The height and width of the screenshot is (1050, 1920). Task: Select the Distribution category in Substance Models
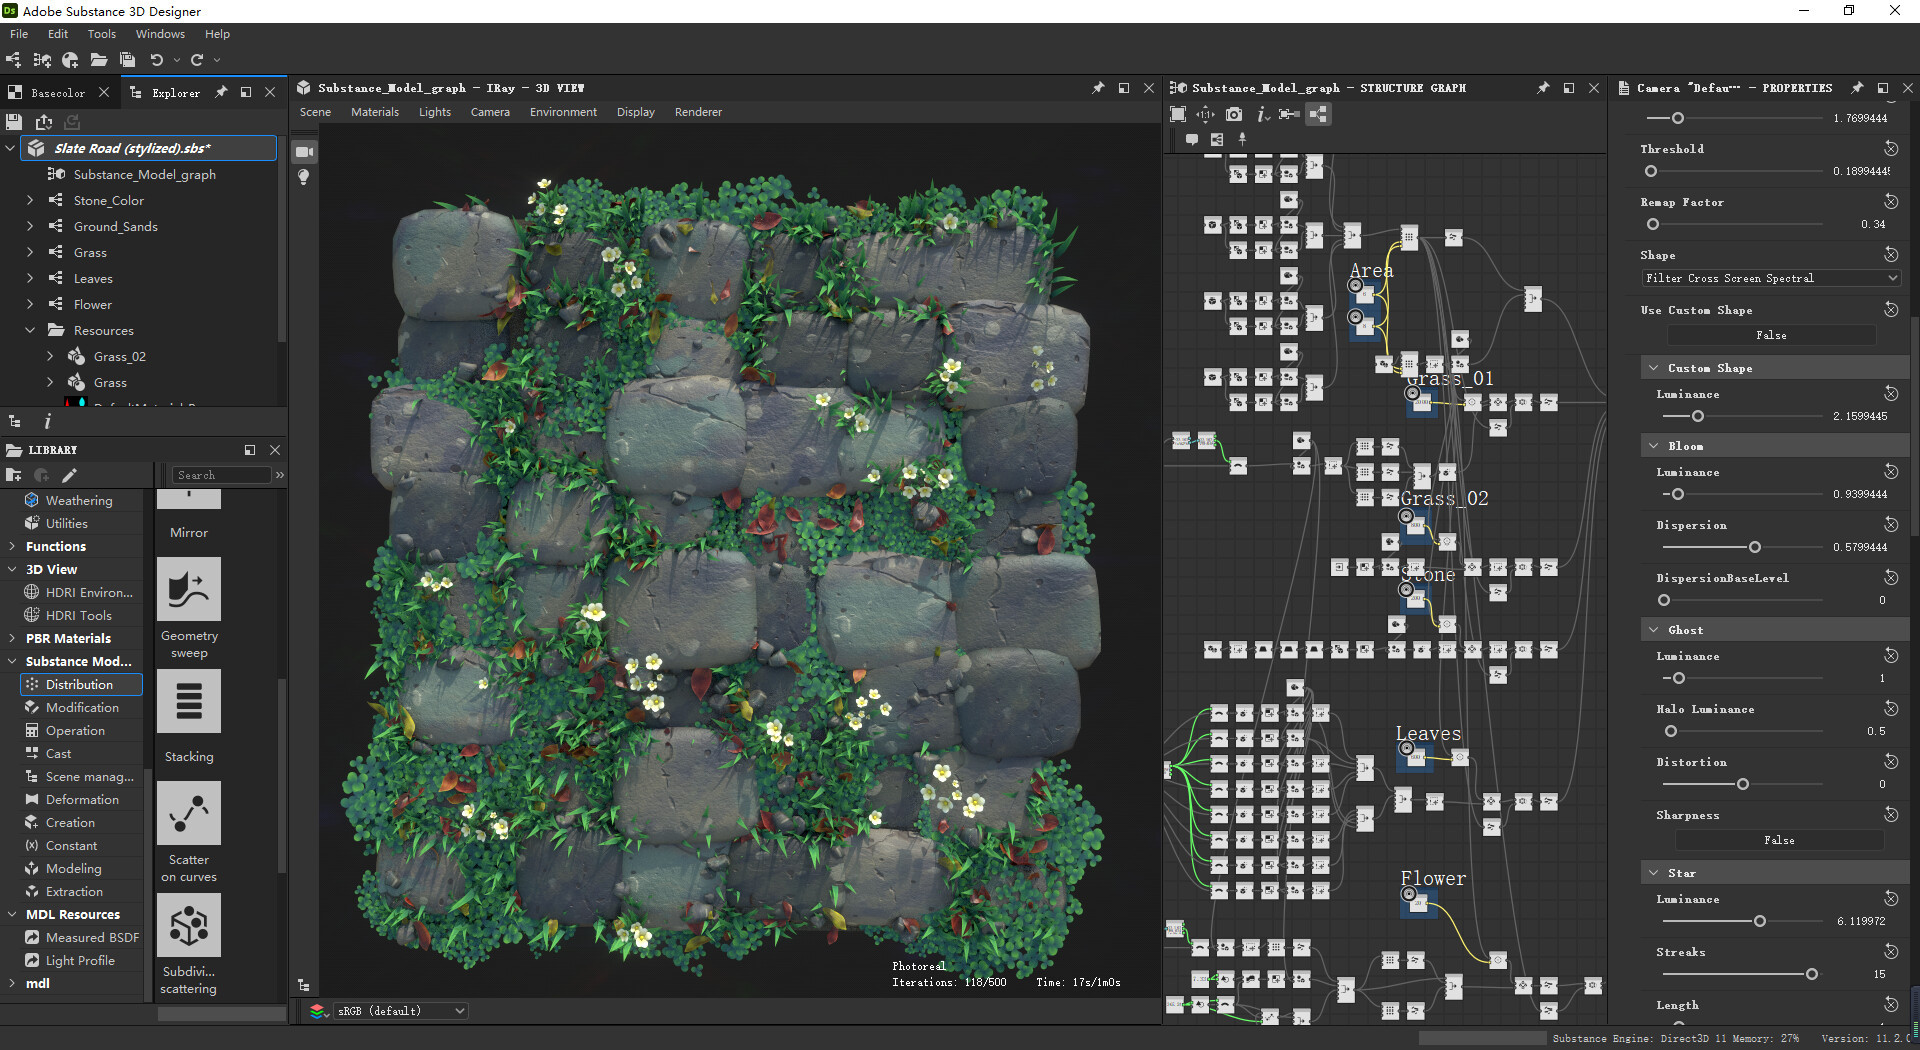pos(80,684)
